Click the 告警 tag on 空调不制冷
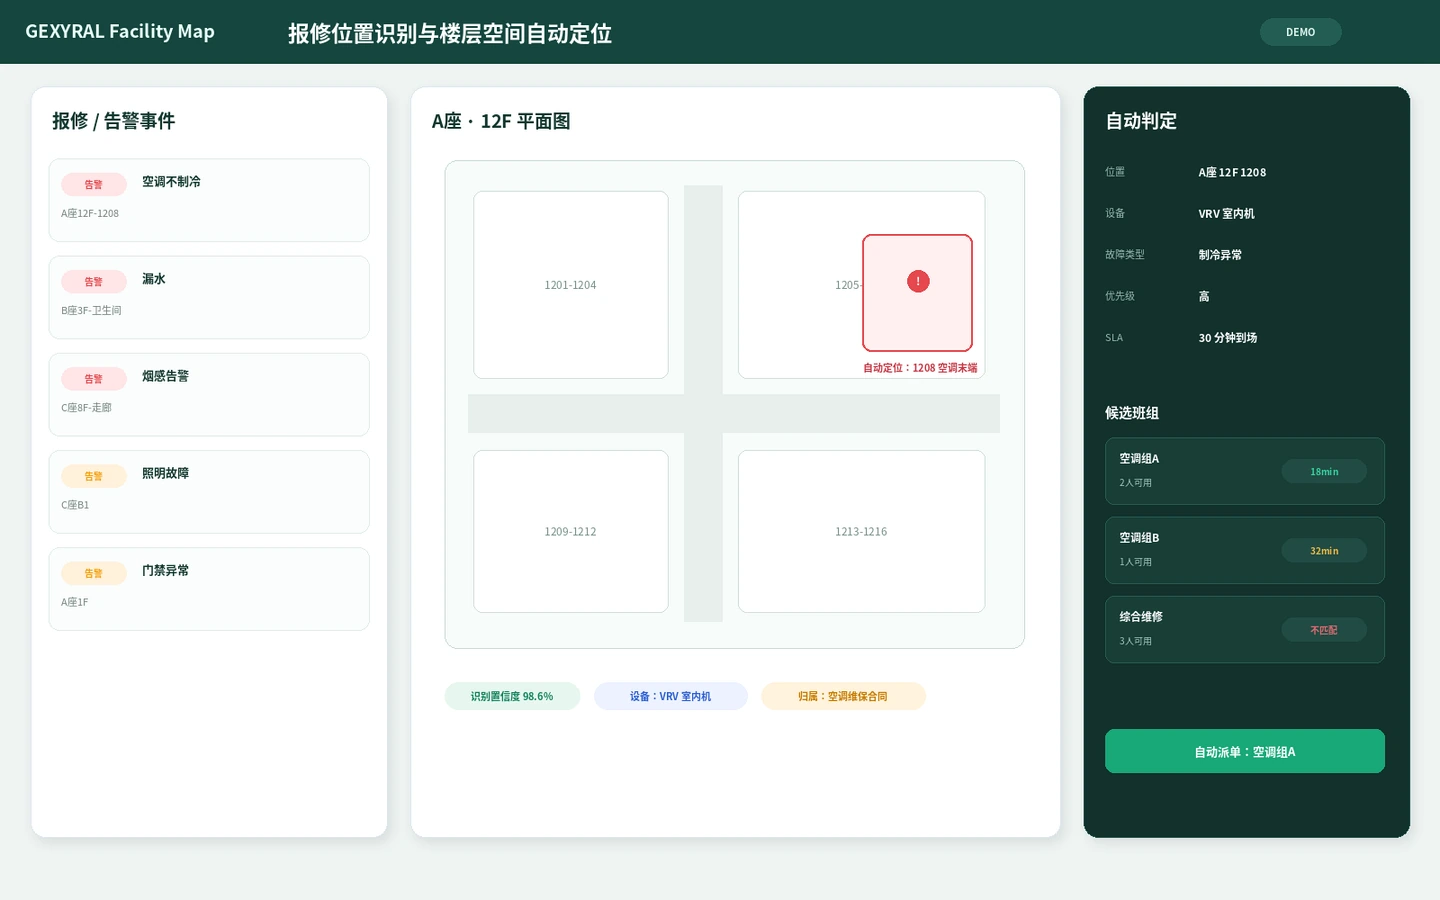The width and height of the screenshot is (1440, 900). (x=94, y=184)
